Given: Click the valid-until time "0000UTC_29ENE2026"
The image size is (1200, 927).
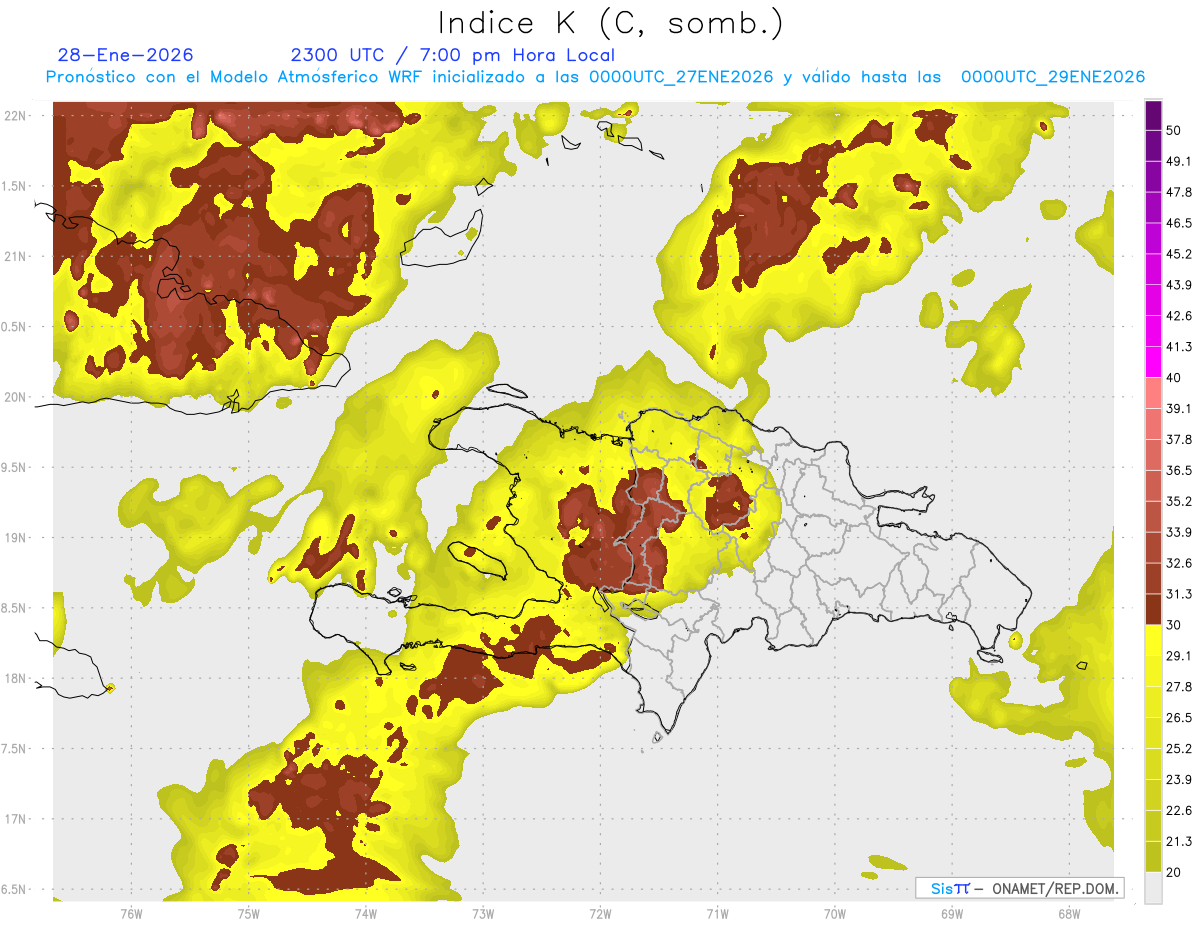Looking at the screenshot, I should 1053,77.
